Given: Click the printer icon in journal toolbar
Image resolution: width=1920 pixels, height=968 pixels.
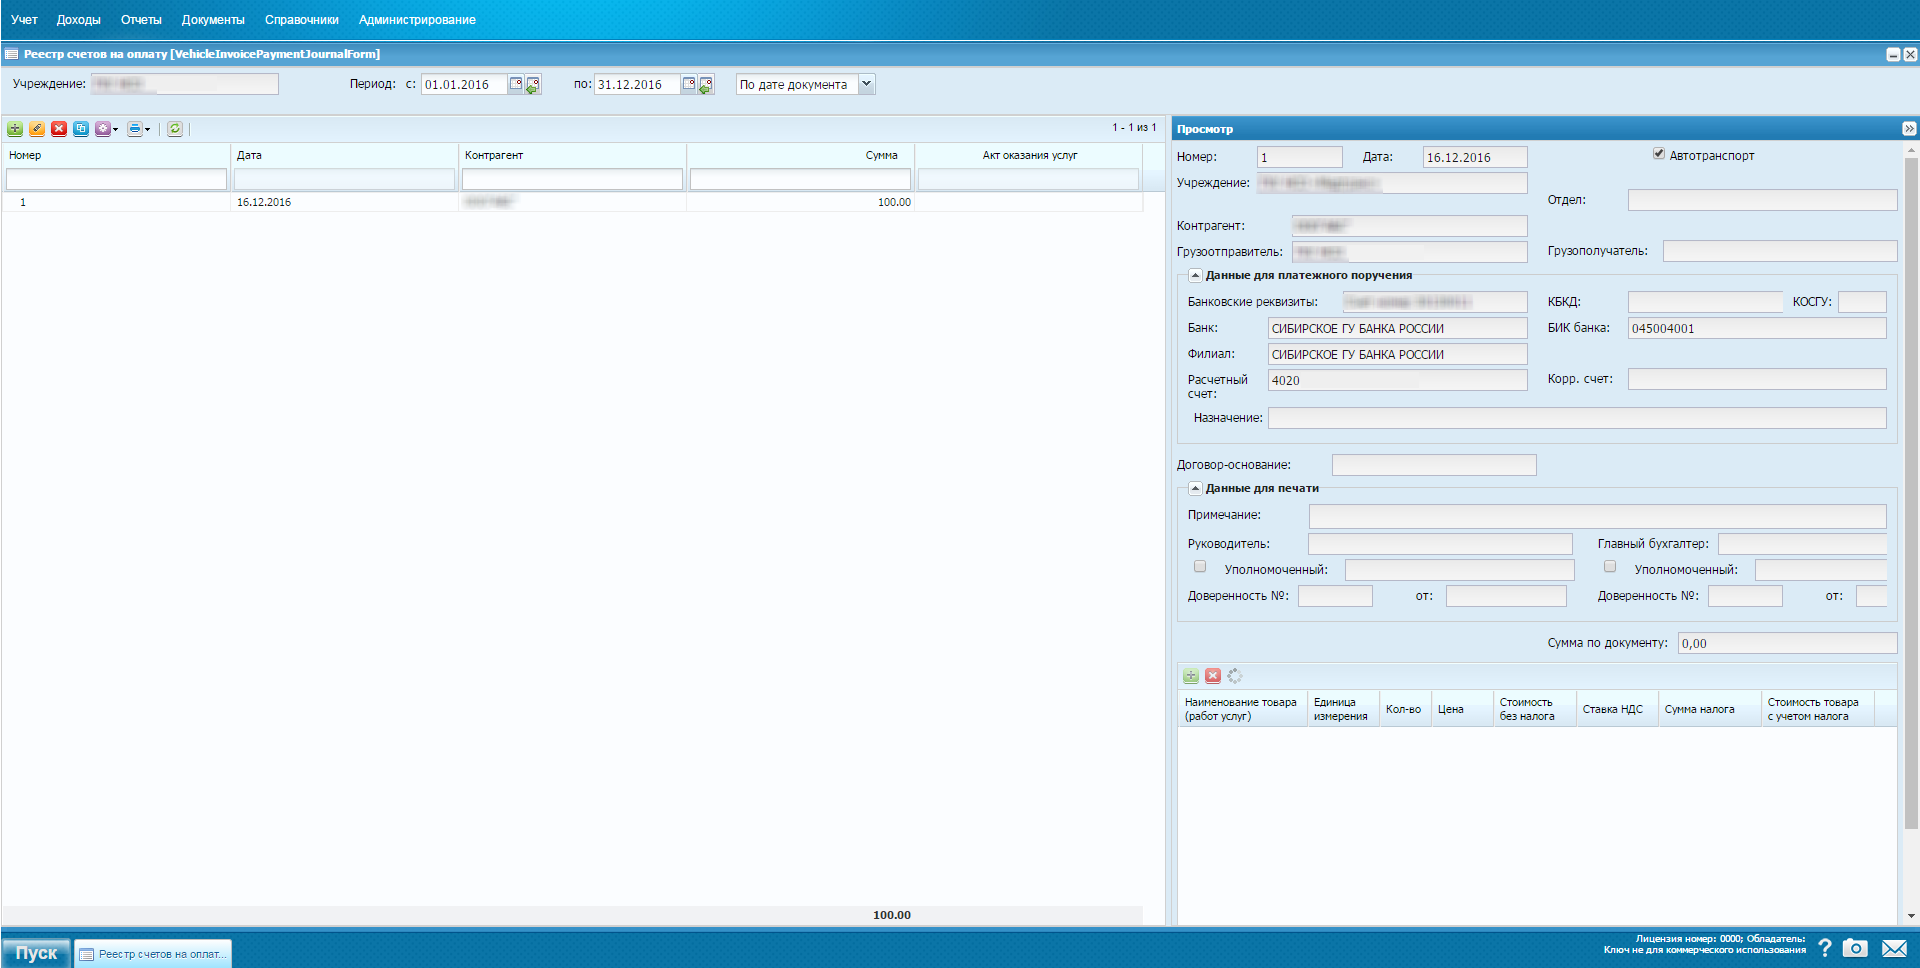Looking at the screenshot, I should [x=135, y=129].
